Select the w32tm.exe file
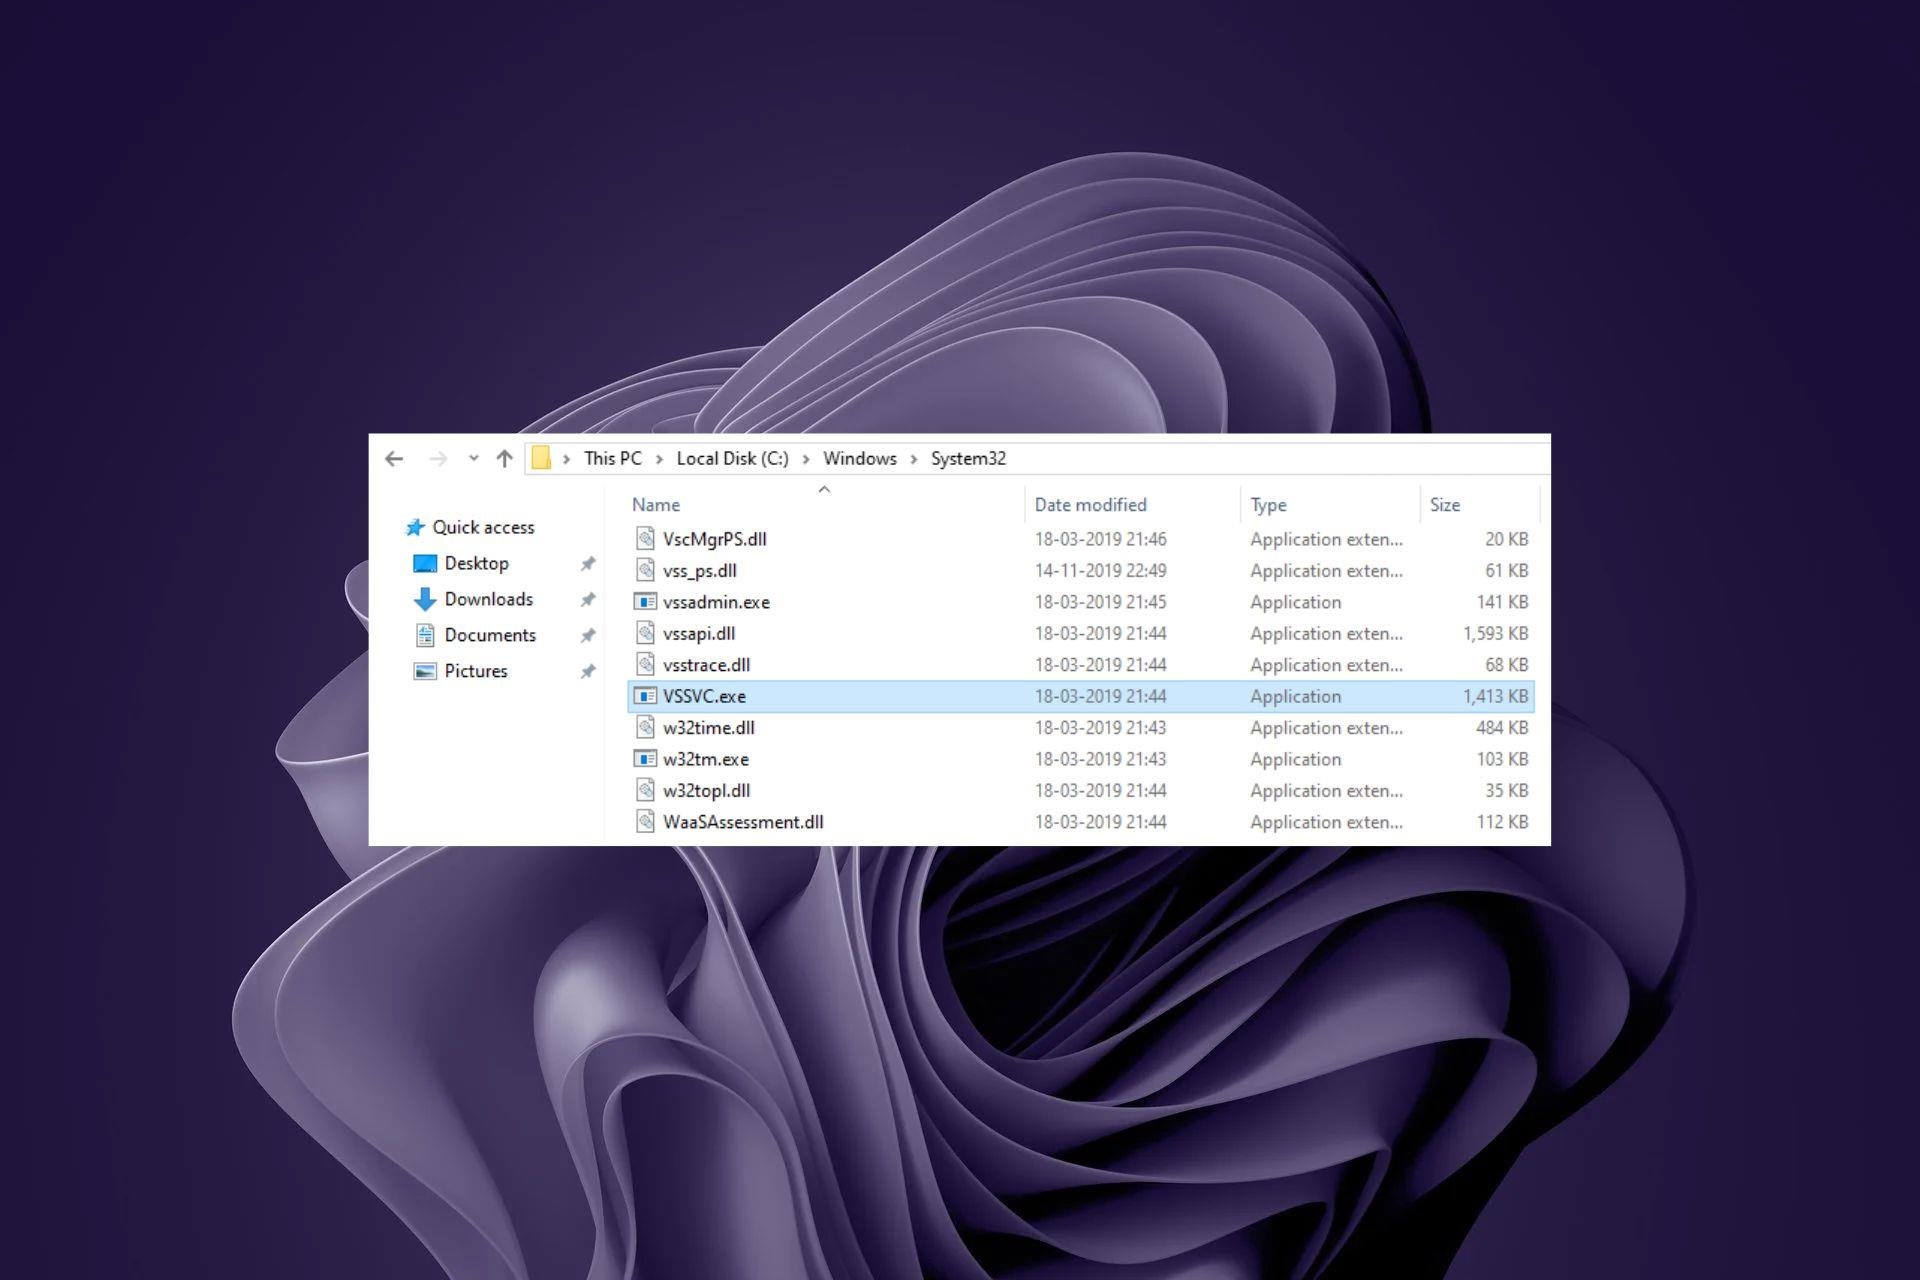The width and height of the screenshot is (1920, 1280). [x=705, y=759]
